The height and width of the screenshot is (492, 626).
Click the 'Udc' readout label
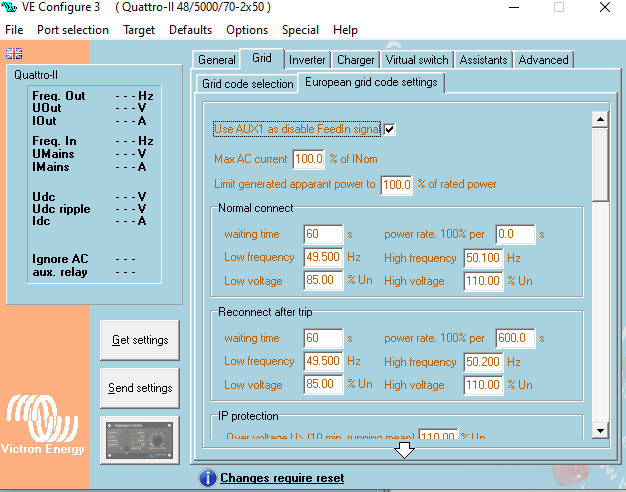(44, 197)
